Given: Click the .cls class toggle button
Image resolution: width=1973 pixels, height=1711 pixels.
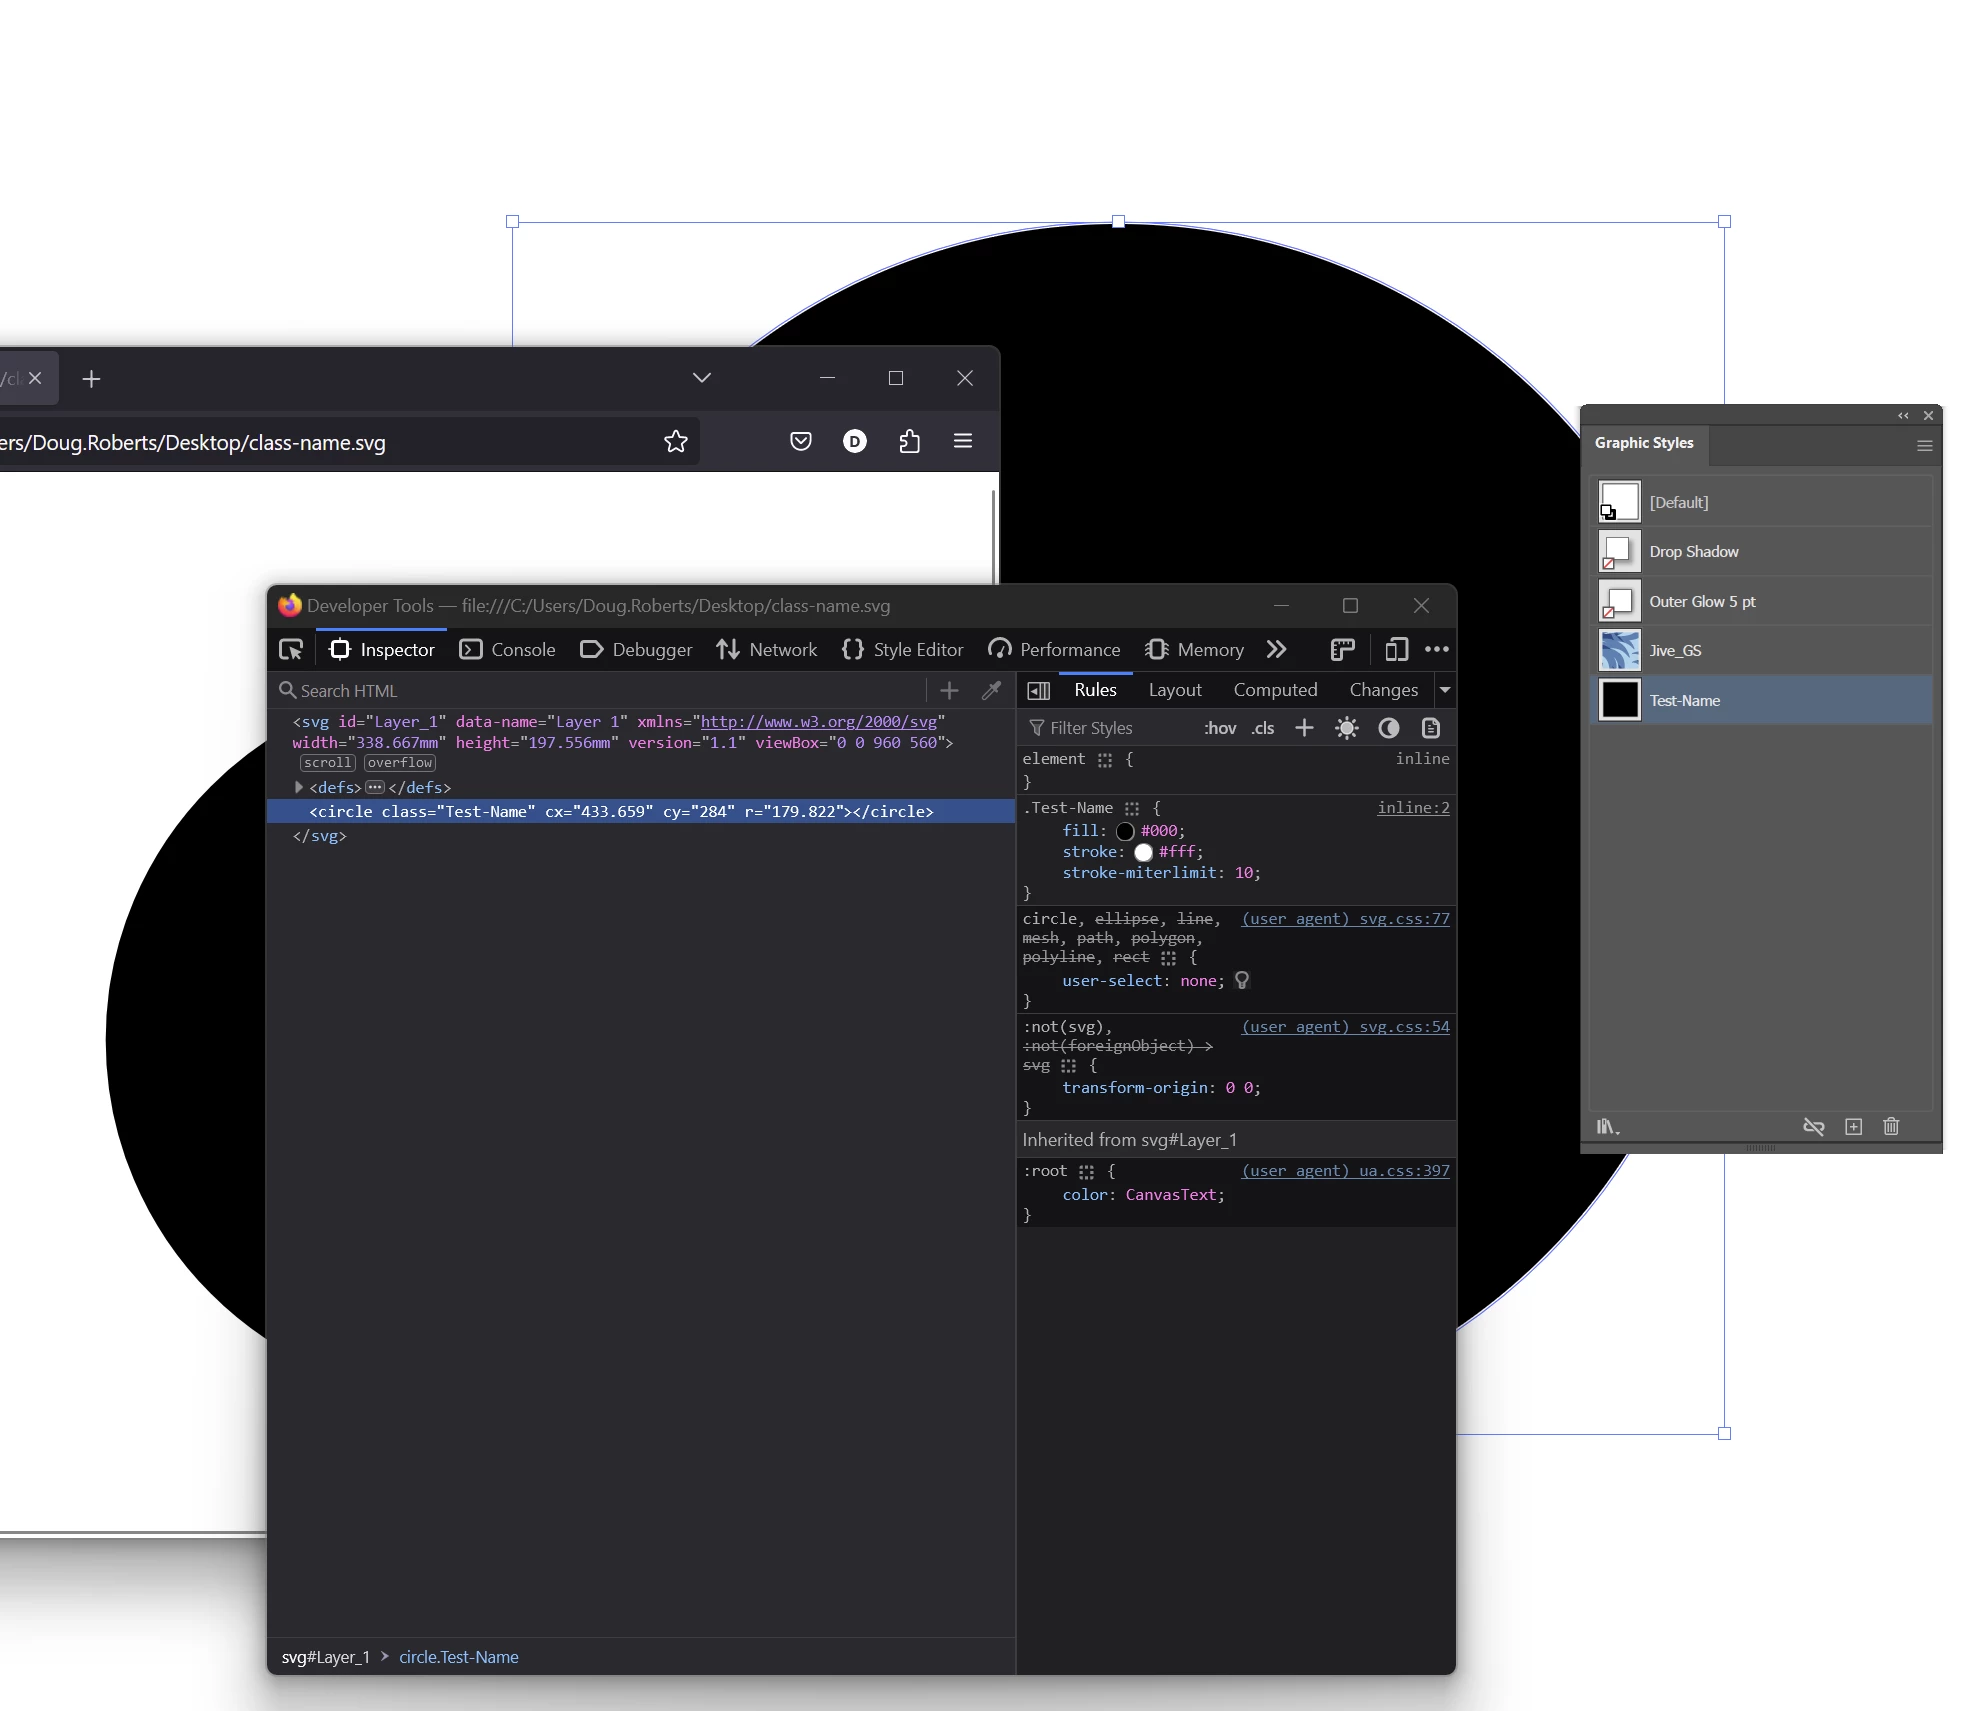Looking at the screenshot, I should point(1263,728).
